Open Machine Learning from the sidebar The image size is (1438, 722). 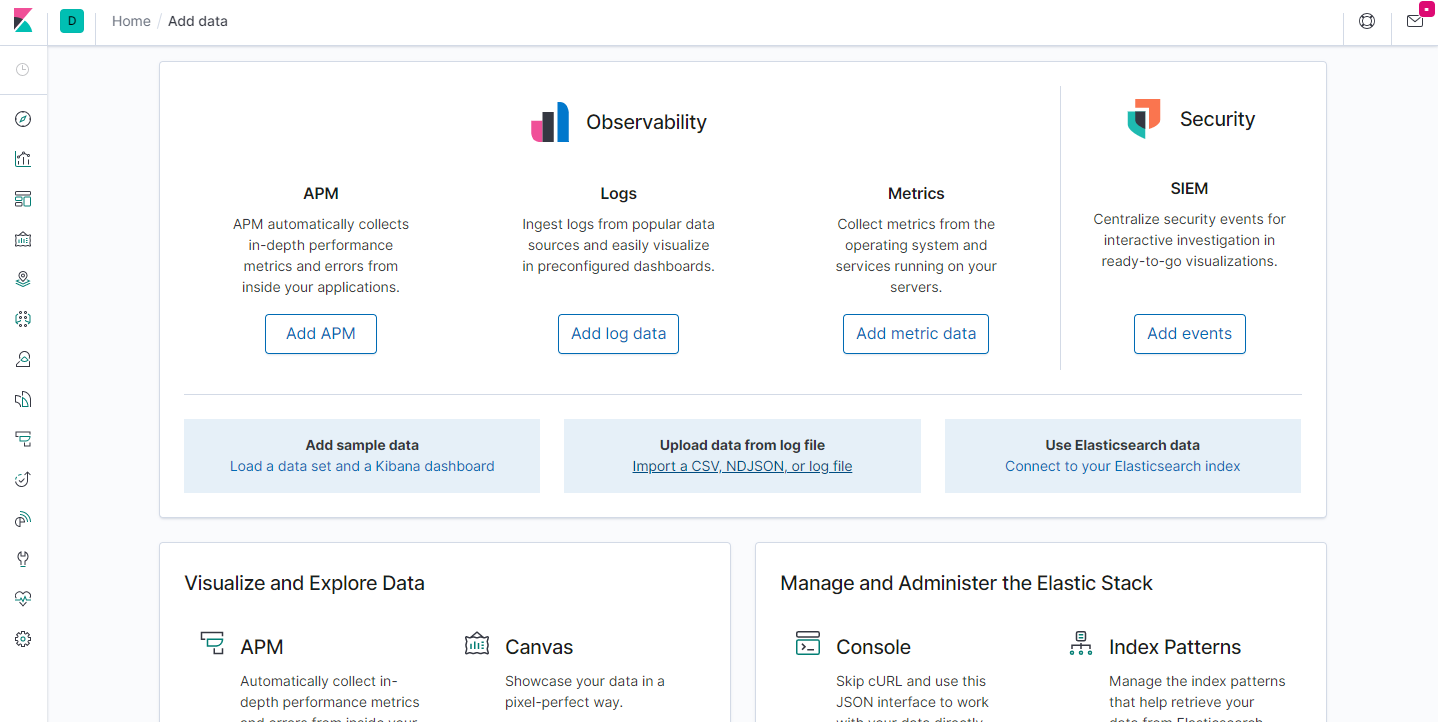pos(23,319)
